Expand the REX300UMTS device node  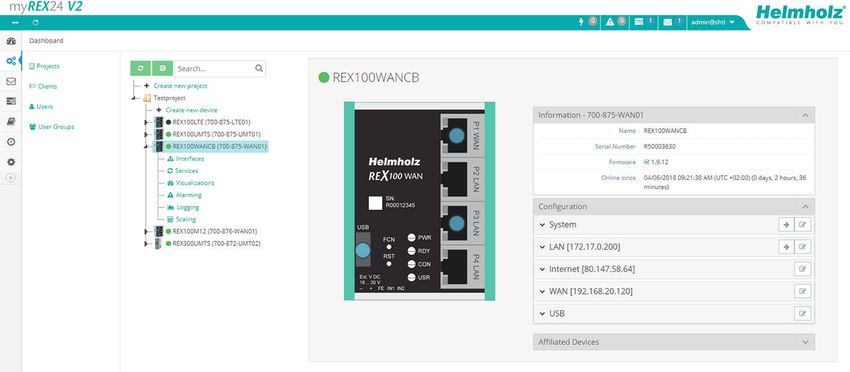coord(145,244)
